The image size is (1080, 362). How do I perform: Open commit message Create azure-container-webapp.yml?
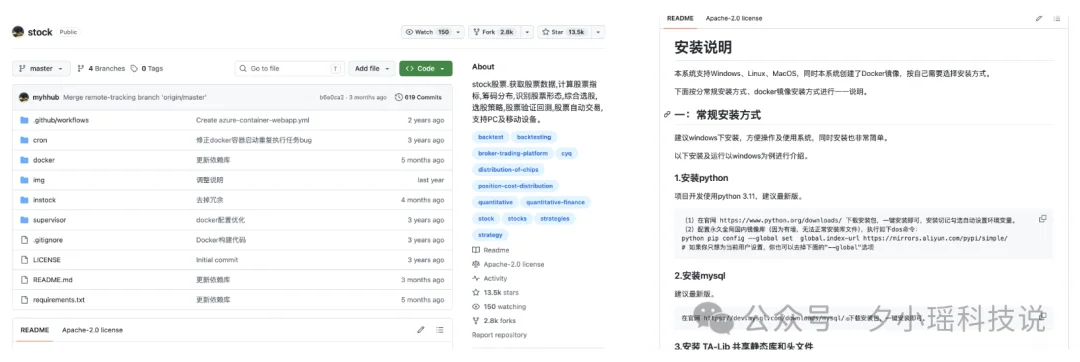(253, 120)
